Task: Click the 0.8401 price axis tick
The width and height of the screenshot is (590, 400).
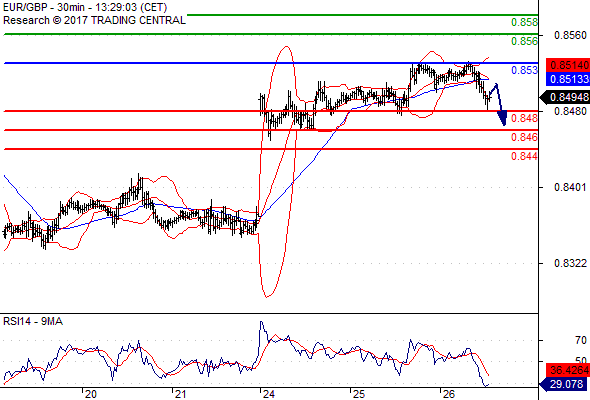Action: click(570, 187)
